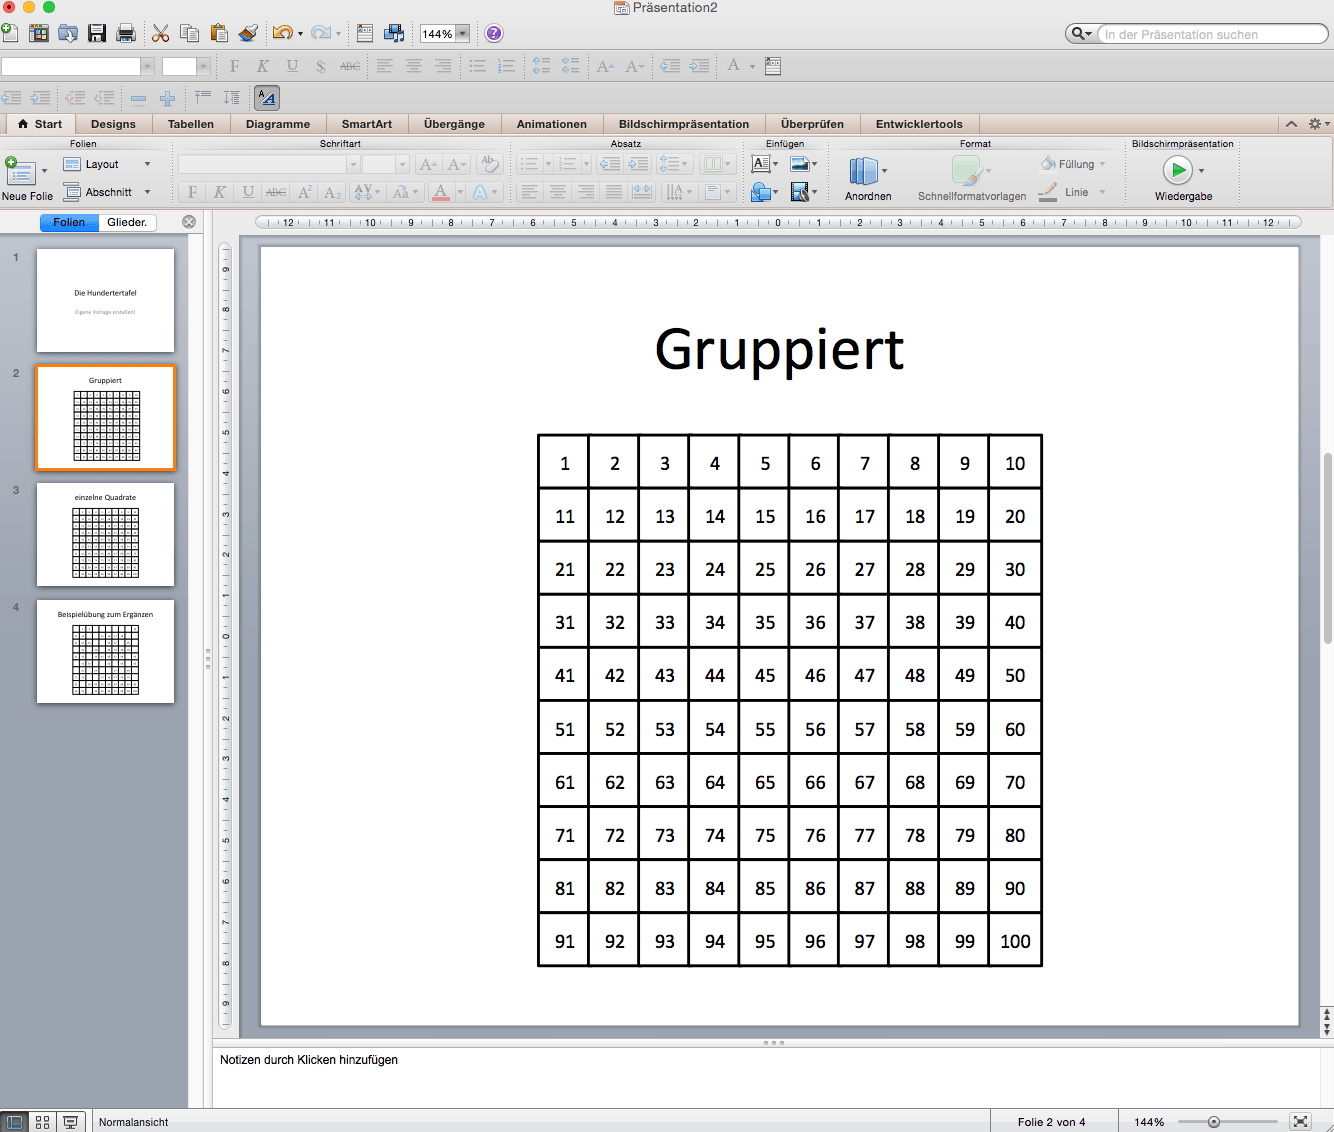Switch to normal view in the status bar
Image resolution: width=1334 pixels, height=1132 pixels.
(x=14, y=1122)
